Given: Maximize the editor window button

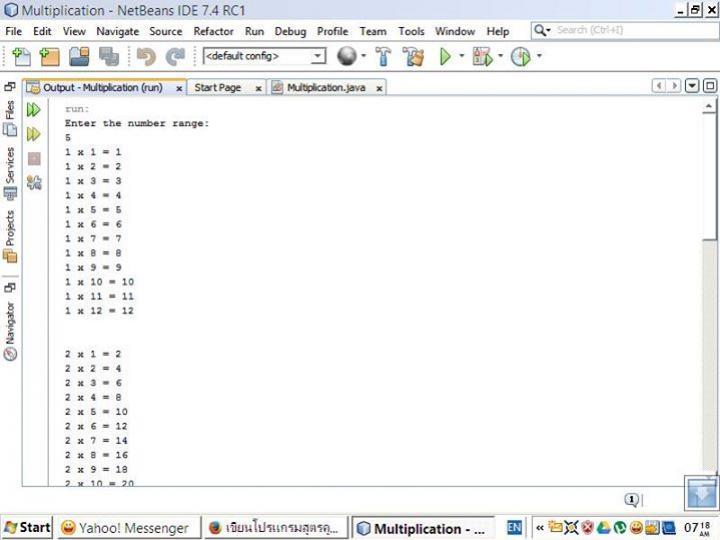Looking at the screenshot, I should [x=709, y=86].
